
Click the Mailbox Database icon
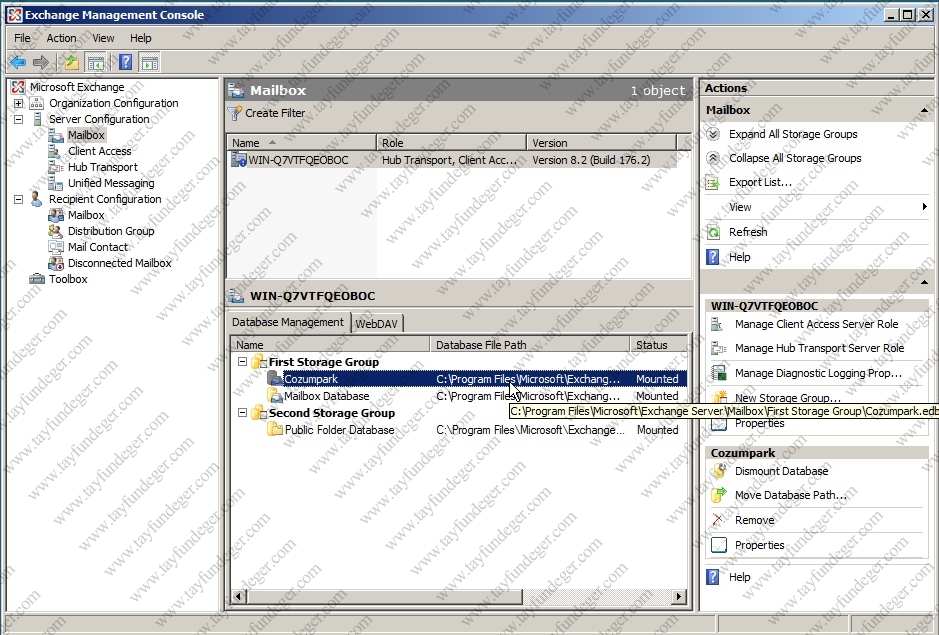(x=275, y=395)
